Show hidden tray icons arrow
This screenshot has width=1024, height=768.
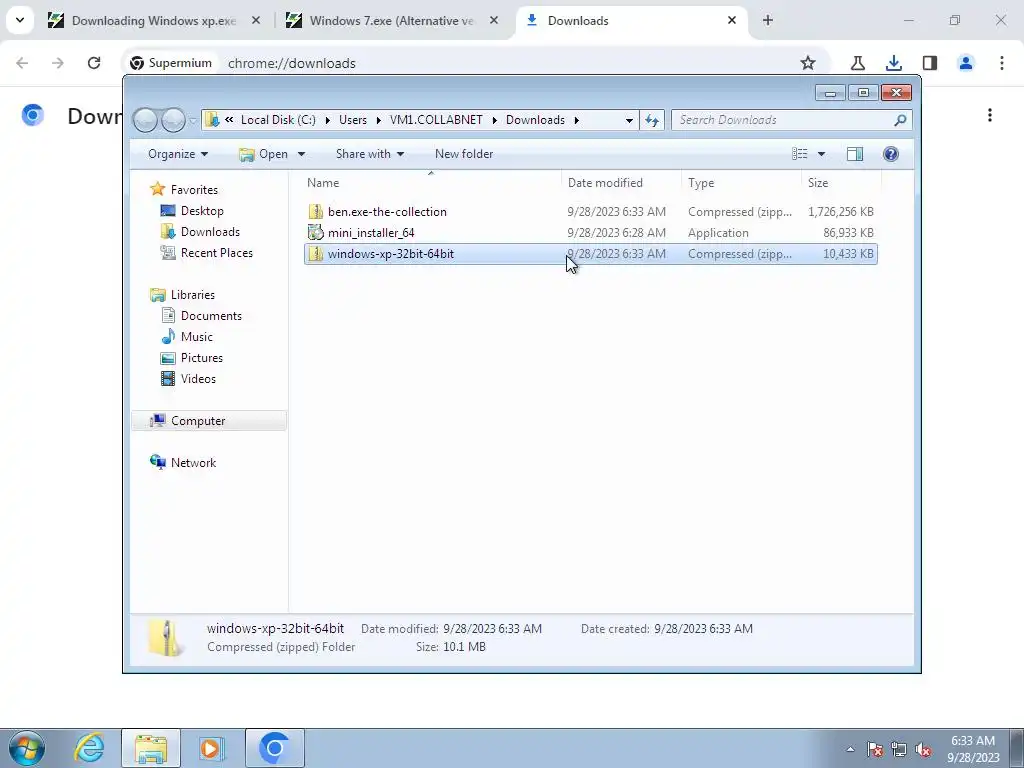pyautogui.click(x=850, y=749)
